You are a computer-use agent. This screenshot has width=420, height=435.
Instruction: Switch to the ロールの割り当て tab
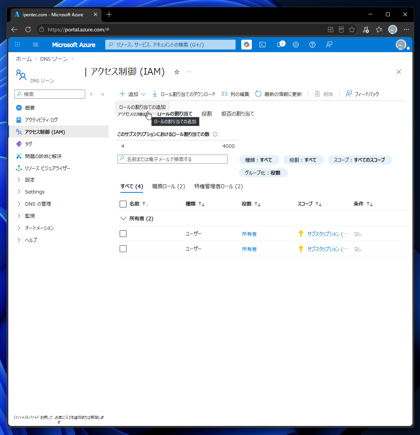coord(175,114)
